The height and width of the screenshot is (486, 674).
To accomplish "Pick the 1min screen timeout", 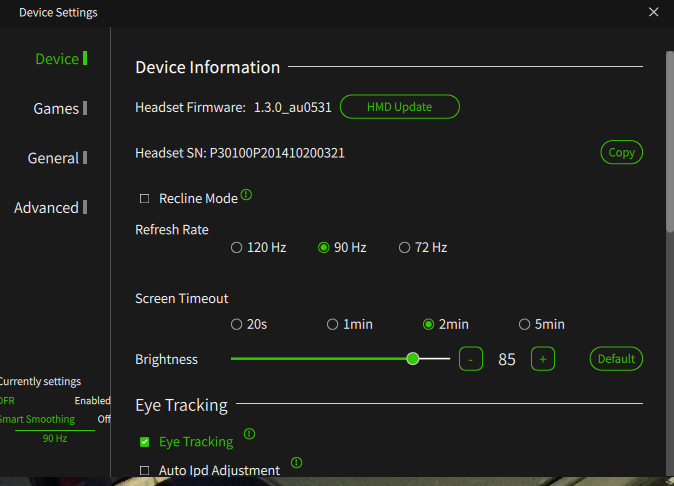I will (x=332, y=324).
